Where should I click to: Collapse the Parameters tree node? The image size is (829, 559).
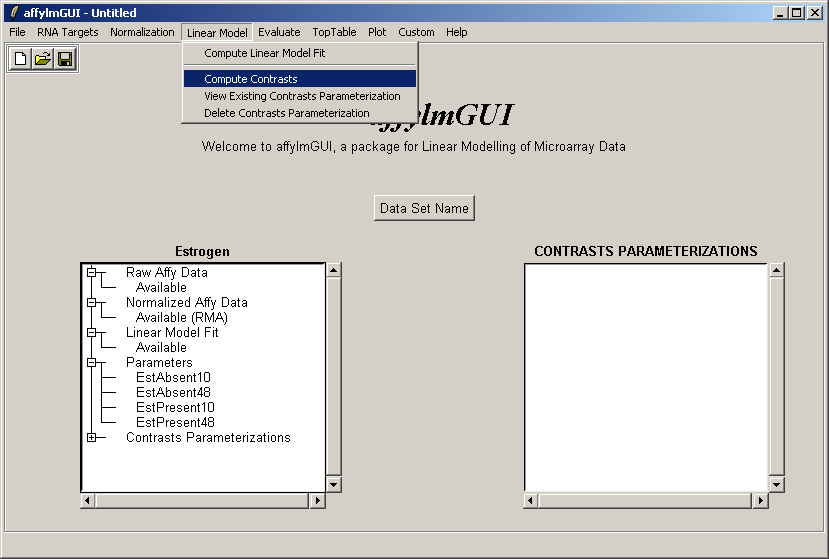[x=92, y=362]
